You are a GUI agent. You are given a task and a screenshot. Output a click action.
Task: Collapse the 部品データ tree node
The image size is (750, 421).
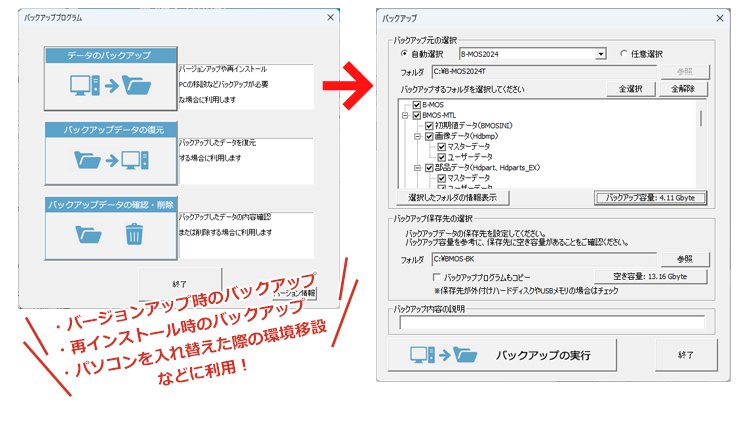(417, 168)
